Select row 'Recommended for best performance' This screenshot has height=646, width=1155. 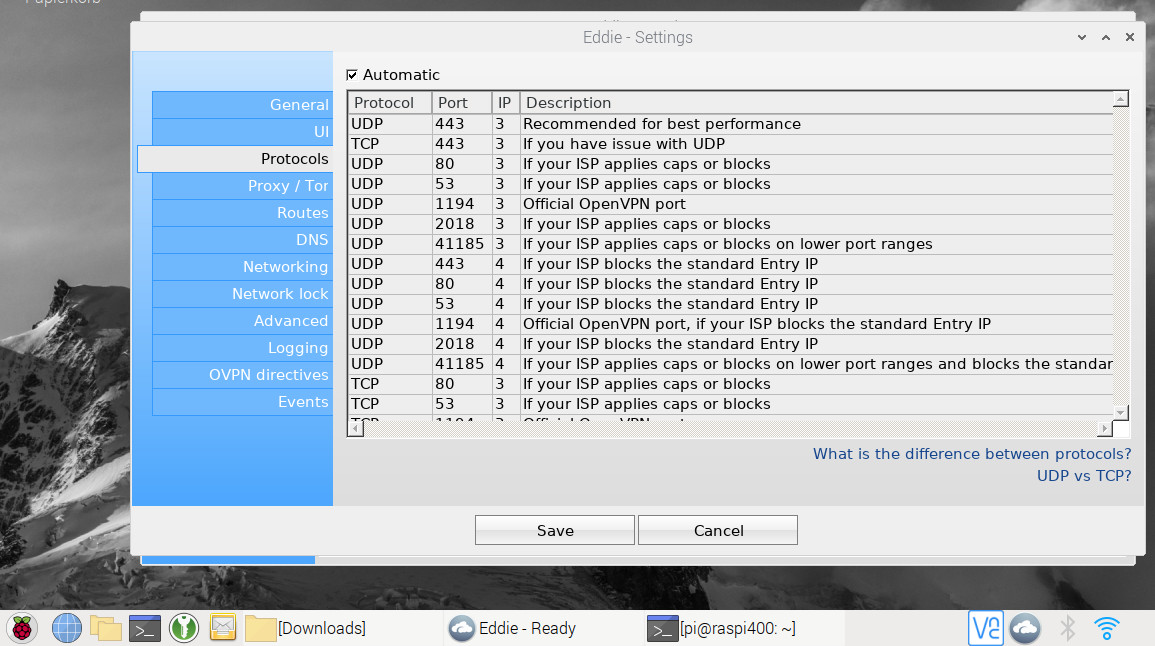(x=730, y=124)
